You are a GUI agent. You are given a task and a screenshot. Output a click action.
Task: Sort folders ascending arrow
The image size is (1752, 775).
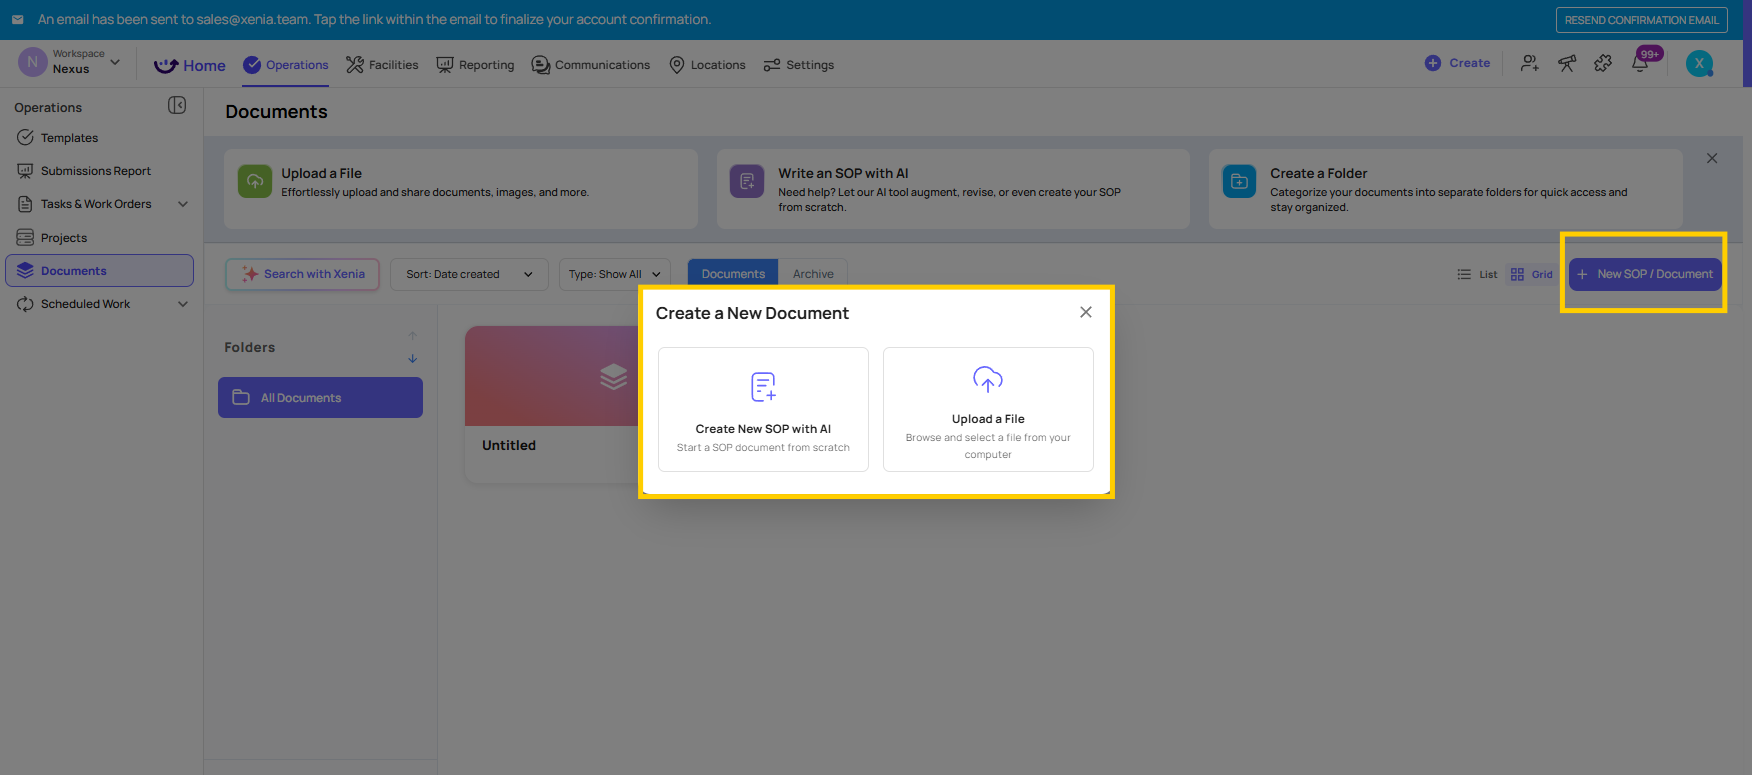(413, 336)
